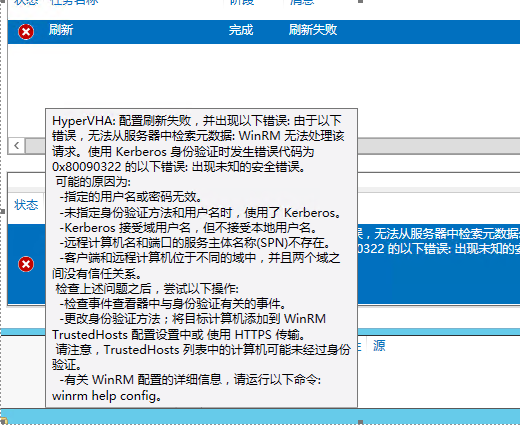The image size is (520, 428).
Task: Select the 刷新 task name cell
Action: (61, 30)
